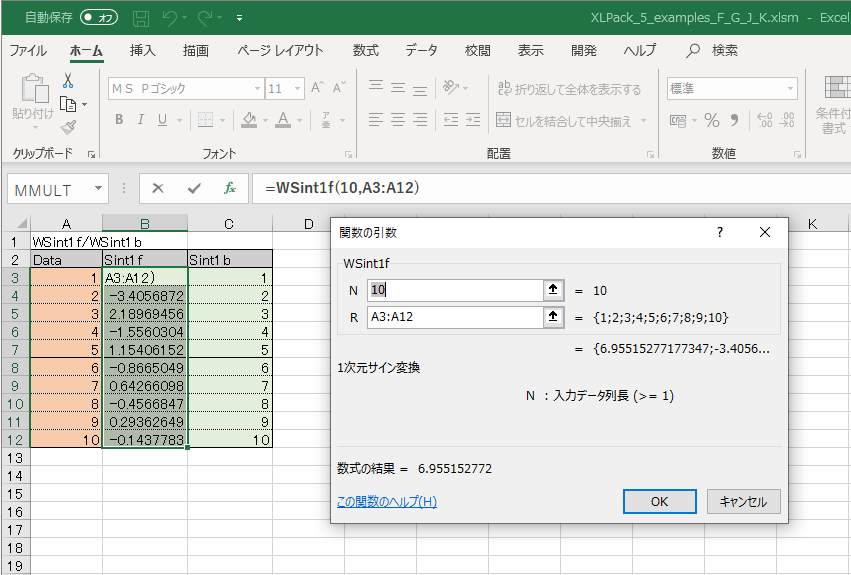
Task: Click the insert function fx icon
Action: tap(229, 188)
